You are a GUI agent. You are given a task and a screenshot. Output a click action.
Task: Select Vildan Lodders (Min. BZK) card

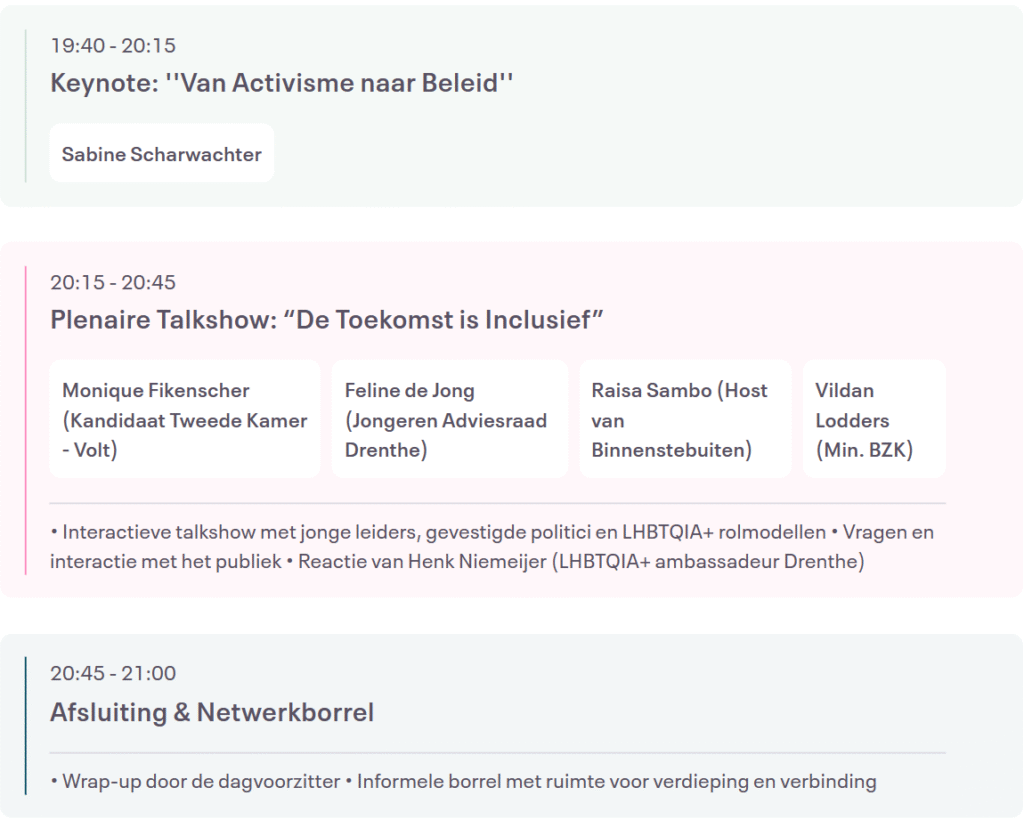pos(873,420)
